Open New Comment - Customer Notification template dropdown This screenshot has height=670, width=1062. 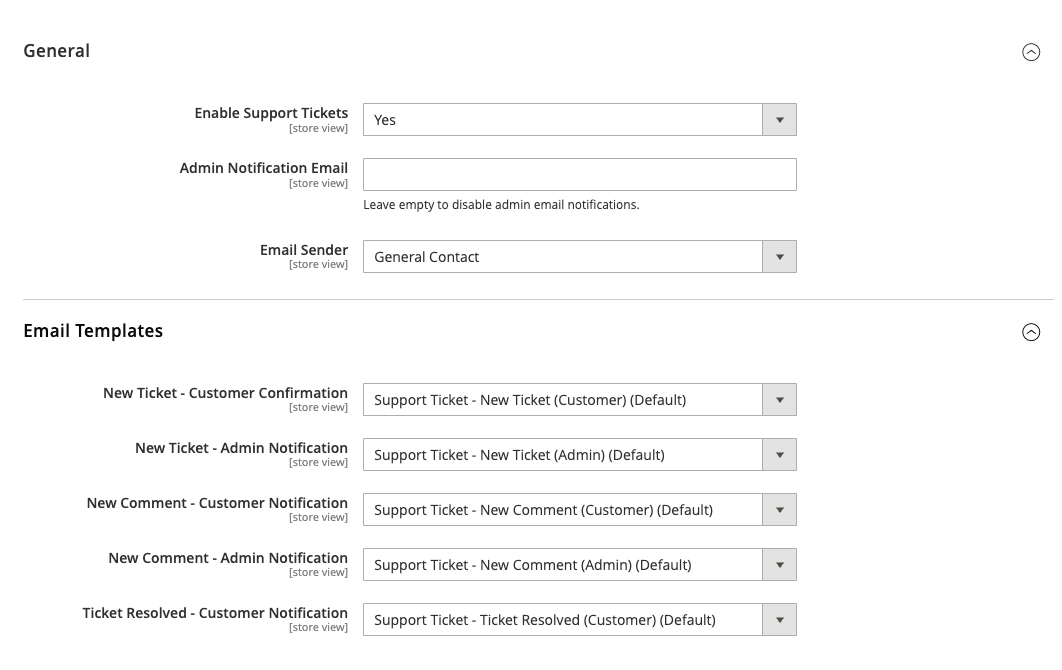coord(580,509)
